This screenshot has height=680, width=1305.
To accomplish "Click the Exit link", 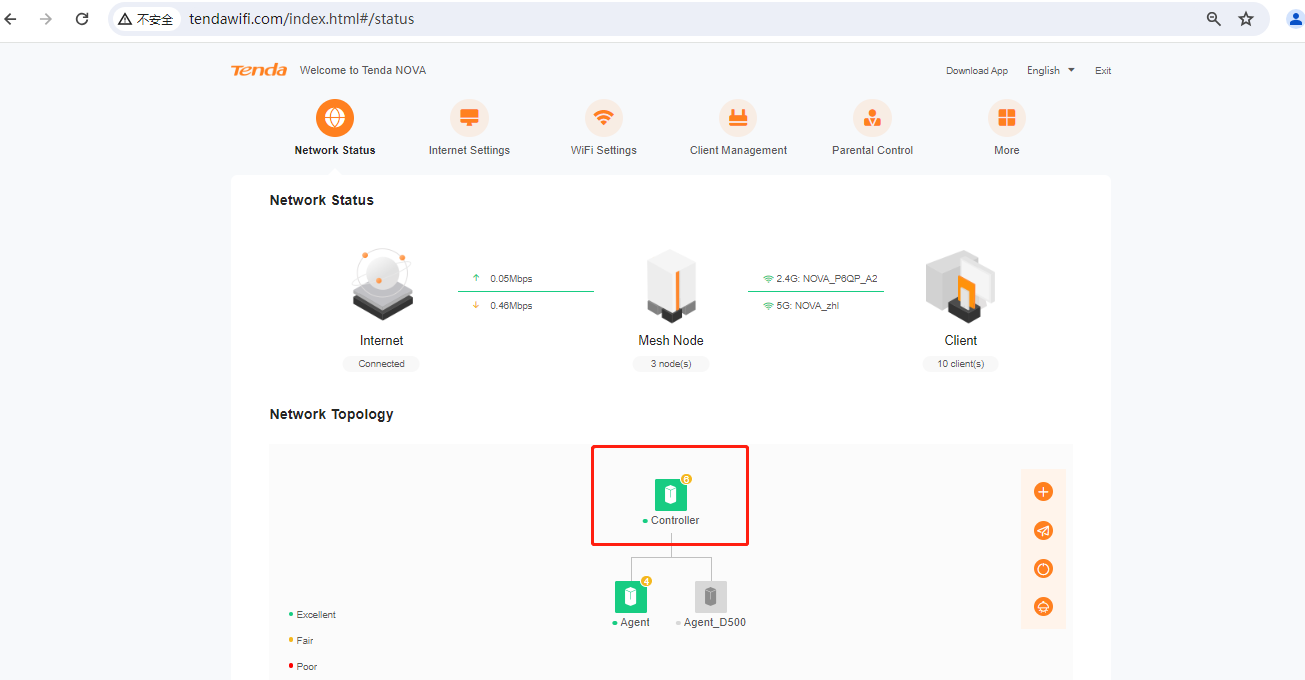I will click(x=1102, y=71).
